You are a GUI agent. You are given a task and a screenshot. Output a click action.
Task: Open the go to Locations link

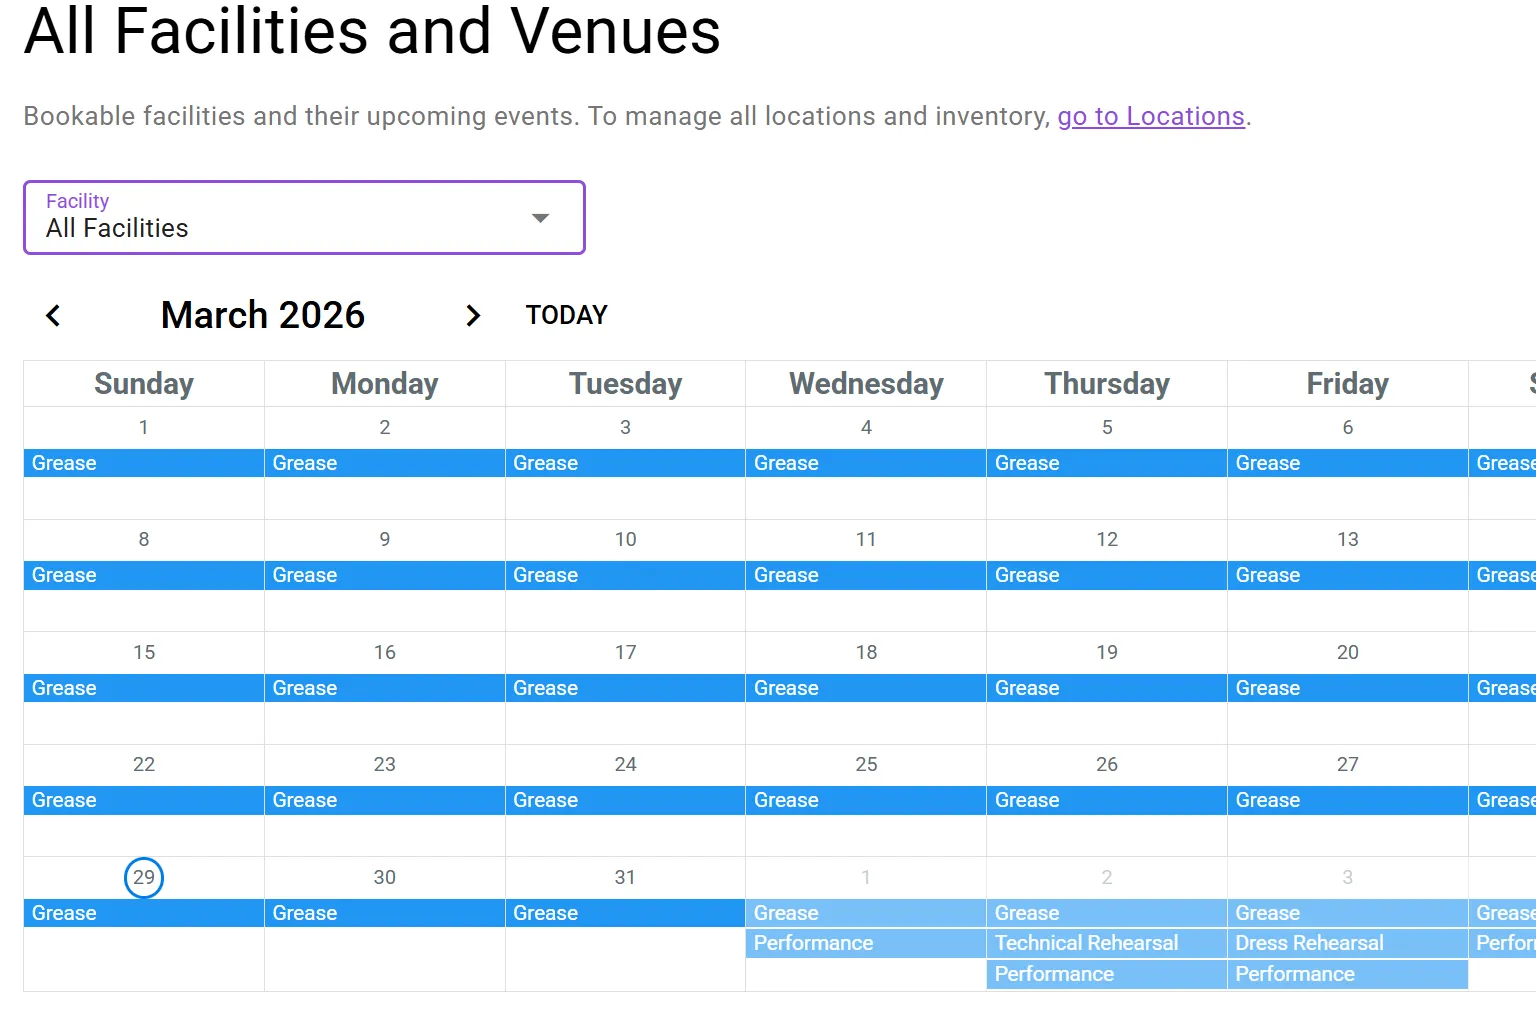(x=1151, y=116)
